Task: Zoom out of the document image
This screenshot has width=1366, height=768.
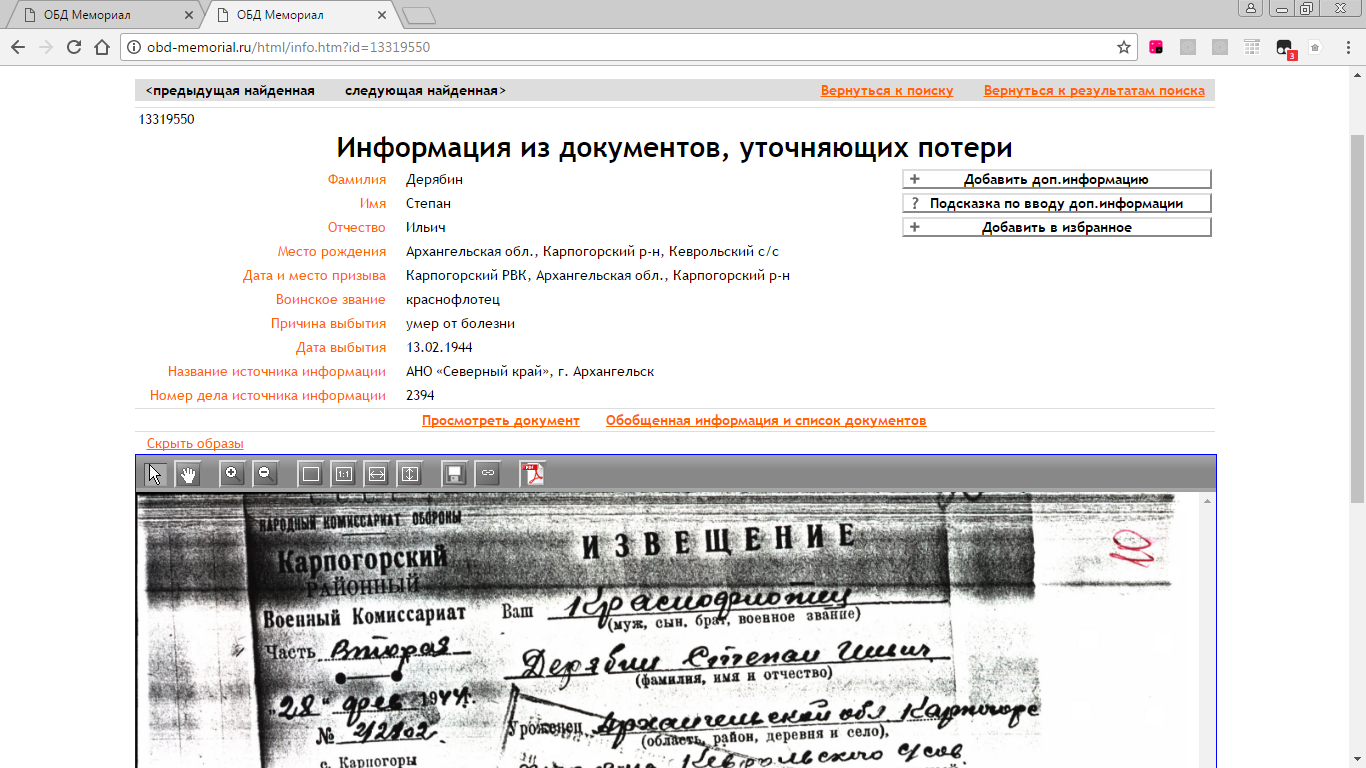Action: (x=265, y=474)
